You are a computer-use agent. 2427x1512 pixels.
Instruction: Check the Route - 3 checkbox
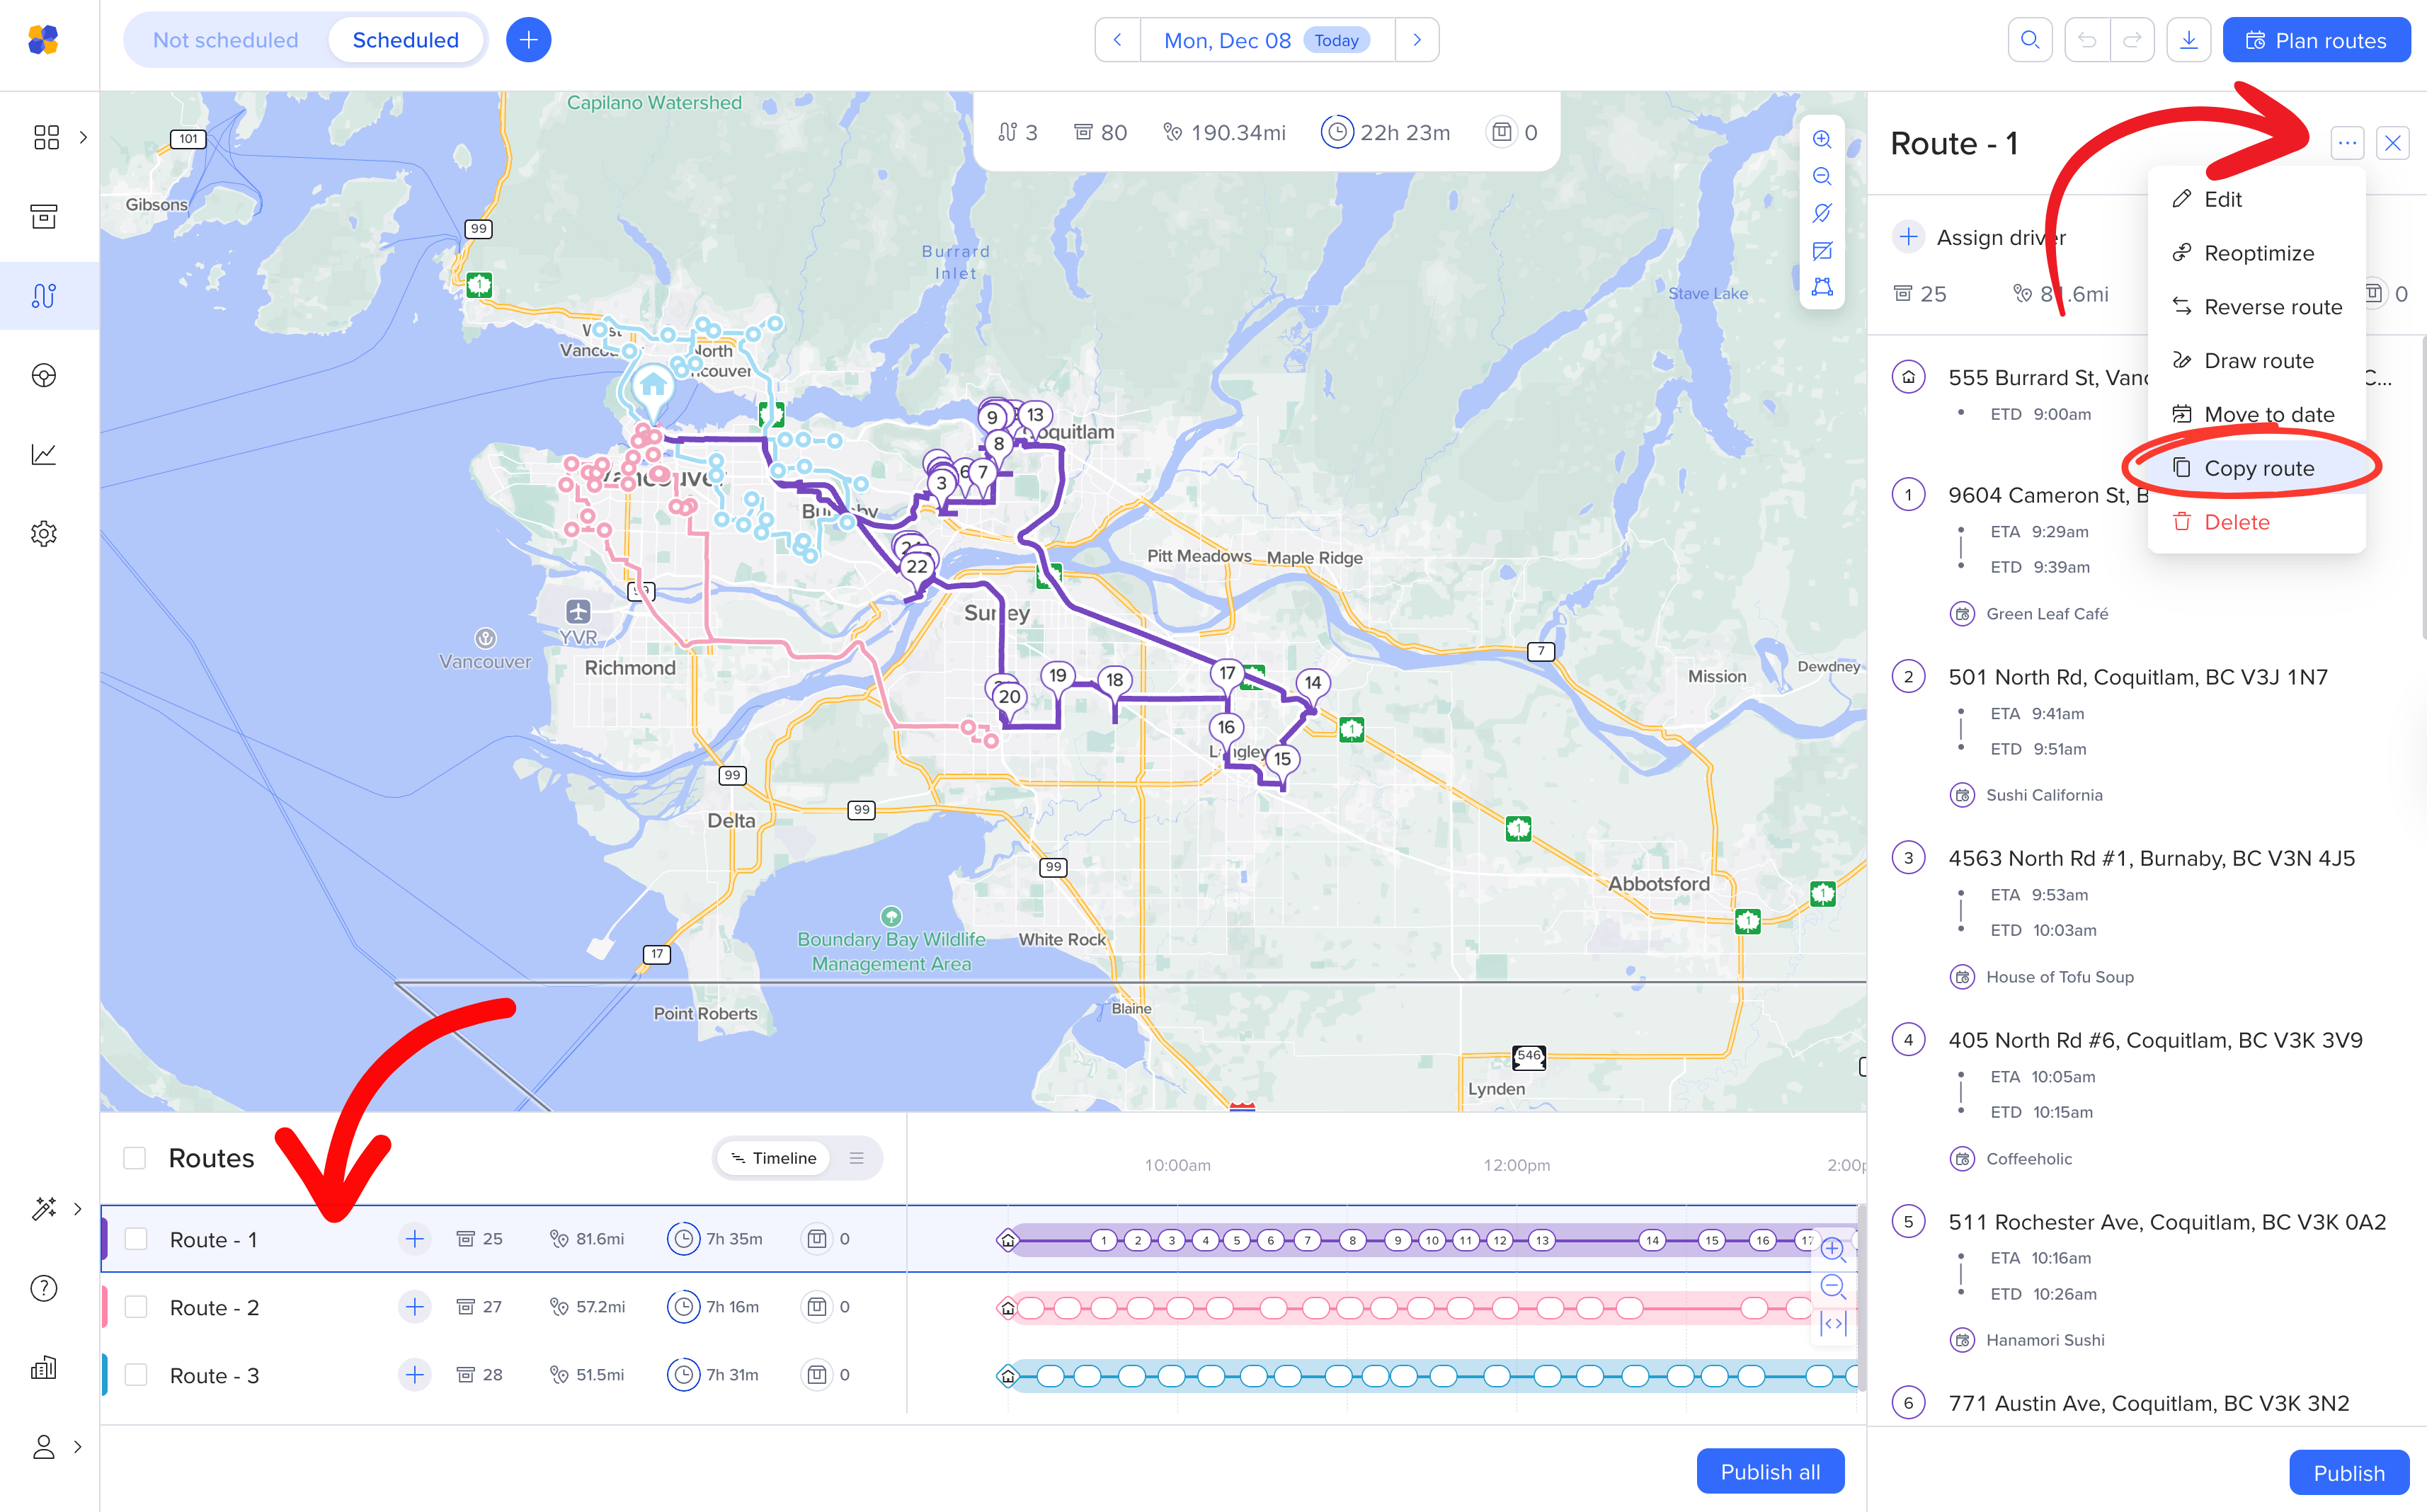tap(136, 1375)
